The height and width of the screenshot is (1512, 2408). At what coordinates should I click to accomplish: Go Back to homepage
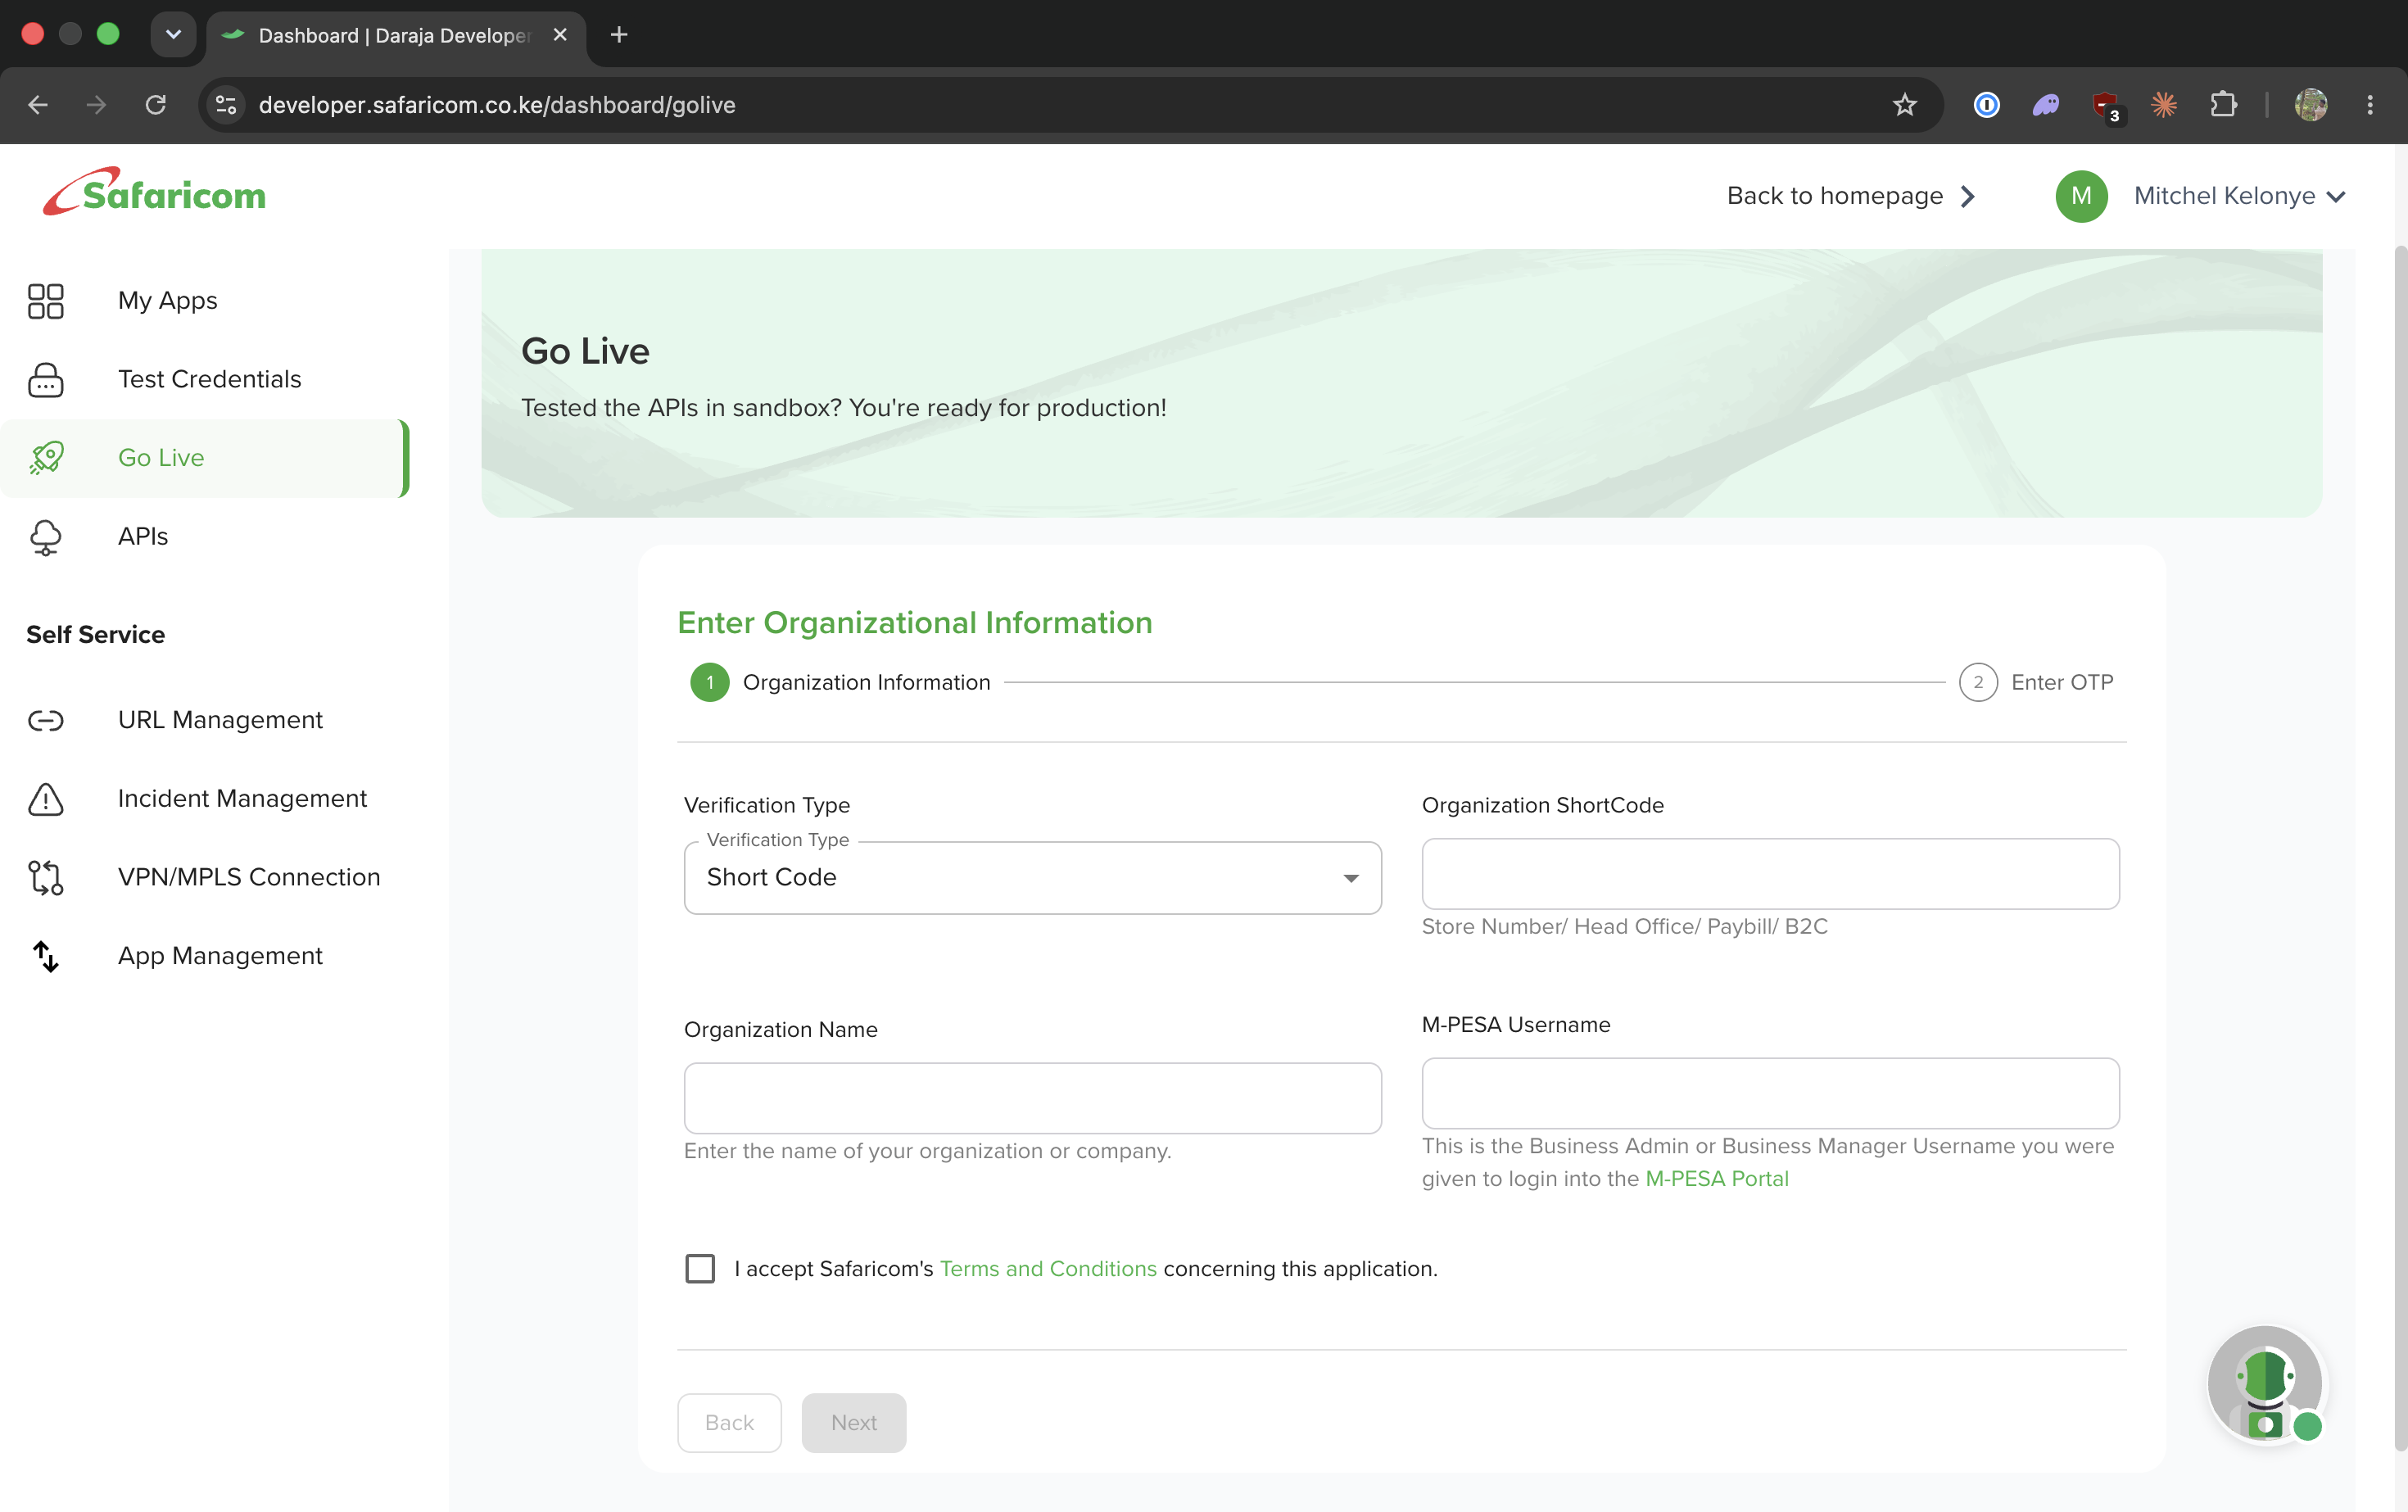[x=1851, y=196]
